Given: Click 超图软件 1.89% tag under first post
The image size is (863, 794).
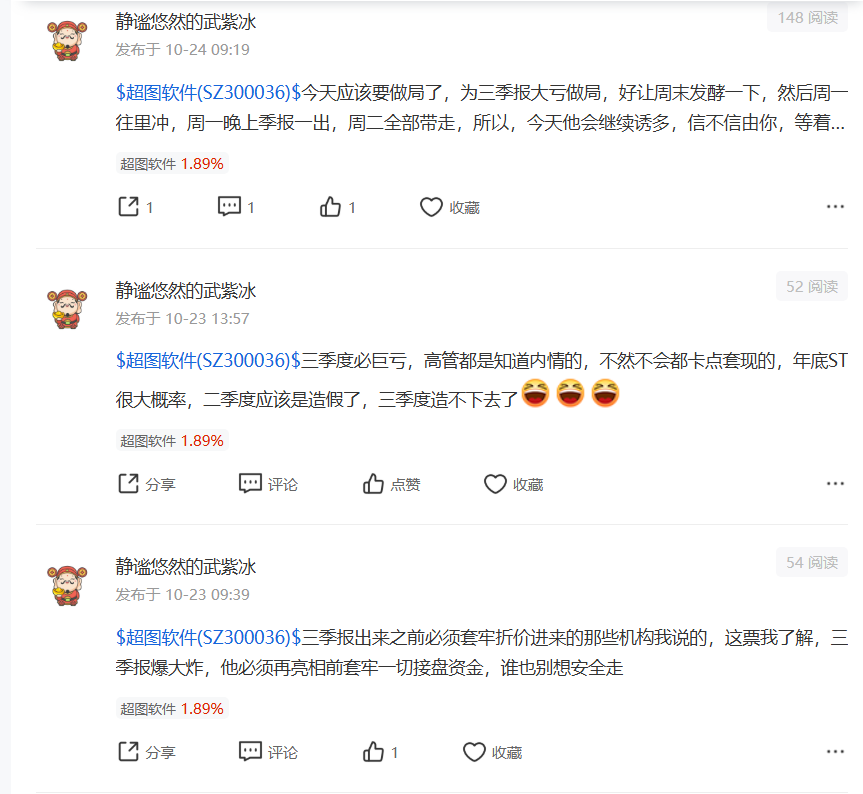Looking at the screenshot, I should click(172, 163).
